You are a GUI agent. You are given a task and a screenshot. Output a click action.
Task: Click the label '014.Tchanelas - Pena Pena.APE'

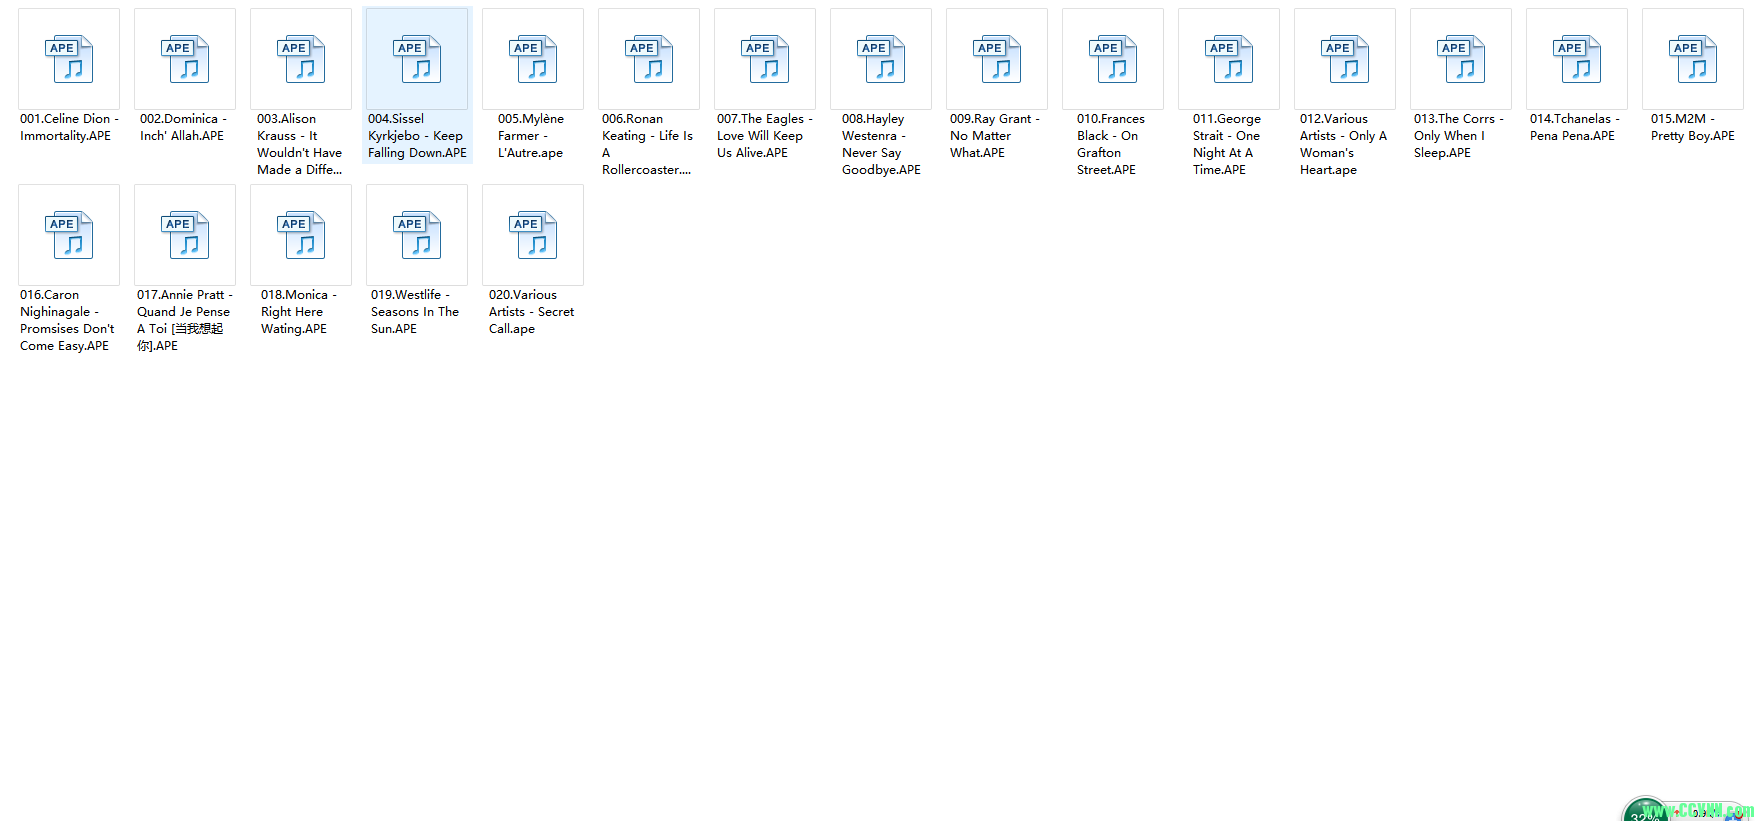pyautogui.click(x=1575, y=127)
